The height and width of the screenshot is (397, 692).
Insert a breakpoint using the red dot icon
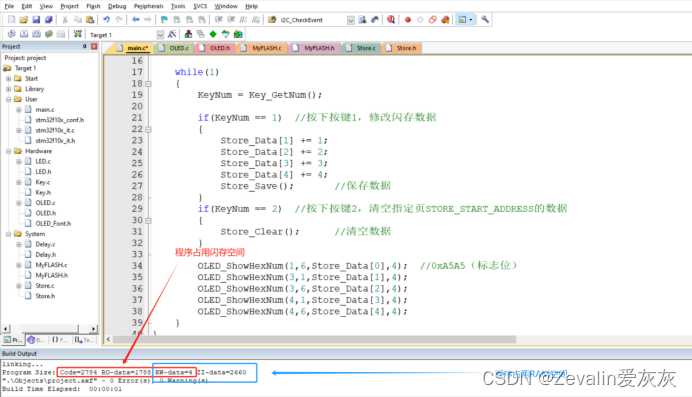point(408,19)
